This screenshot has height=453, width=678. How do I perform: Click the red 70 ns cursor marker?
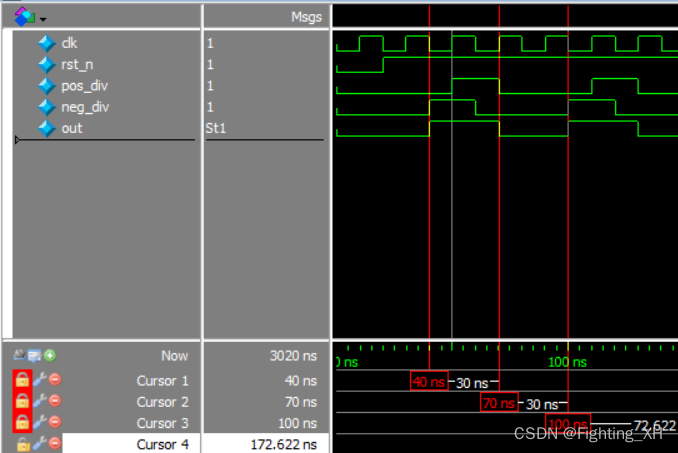pos(499,402)
